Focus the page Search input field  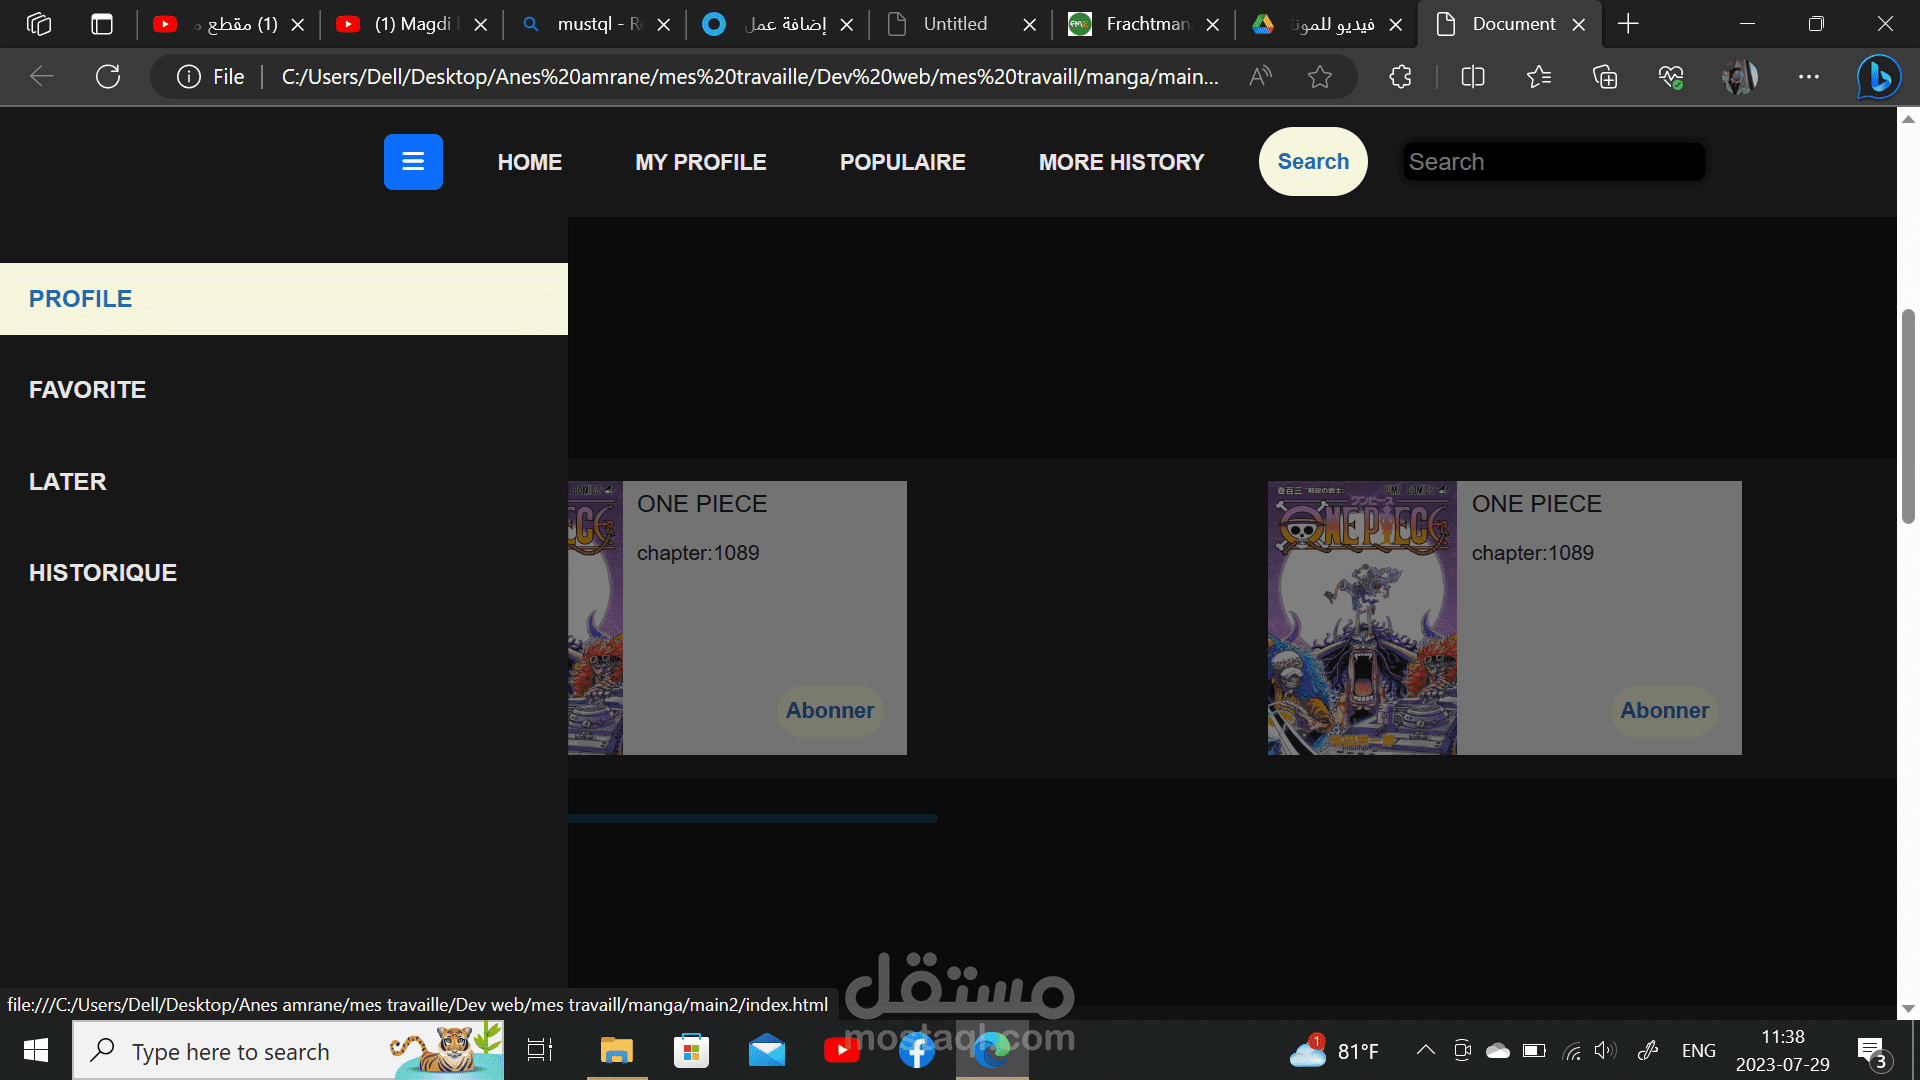tap(1554, 162)
